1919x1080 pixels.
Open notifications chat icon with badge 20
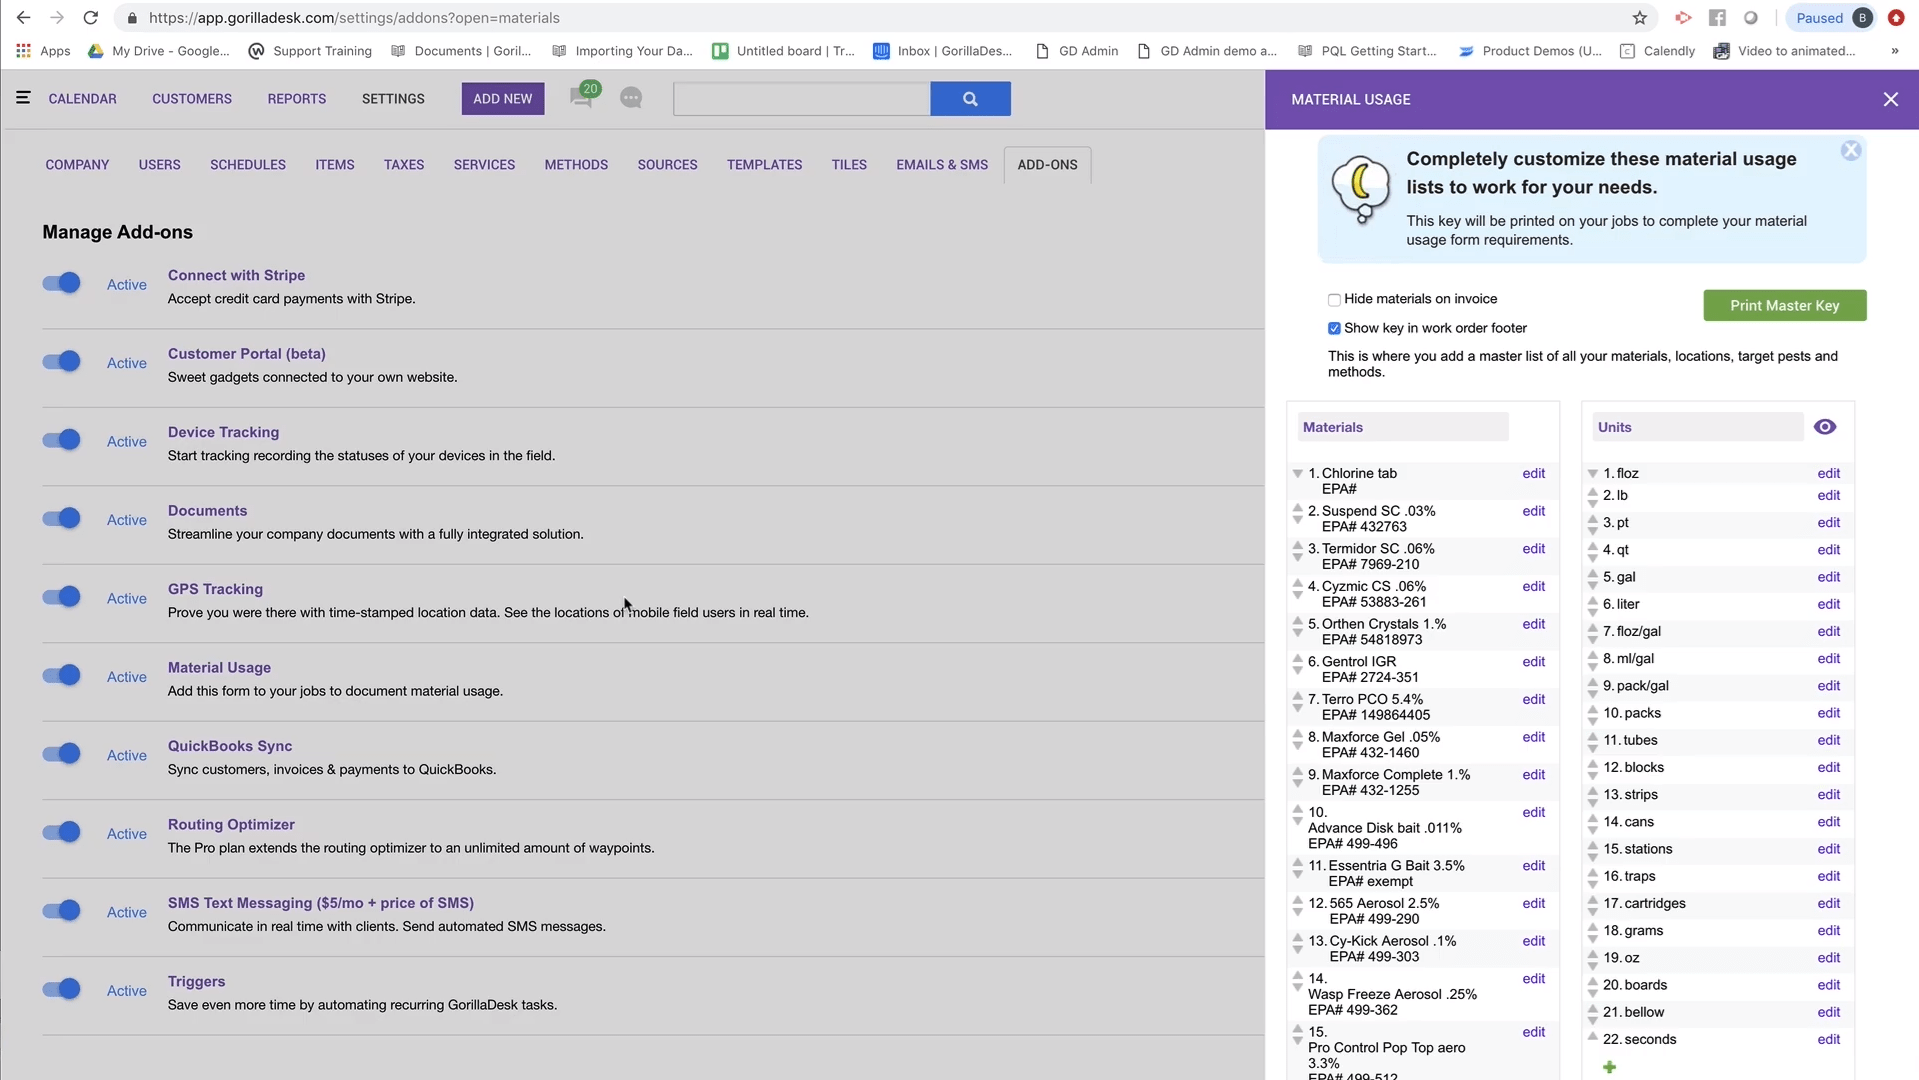581,97
